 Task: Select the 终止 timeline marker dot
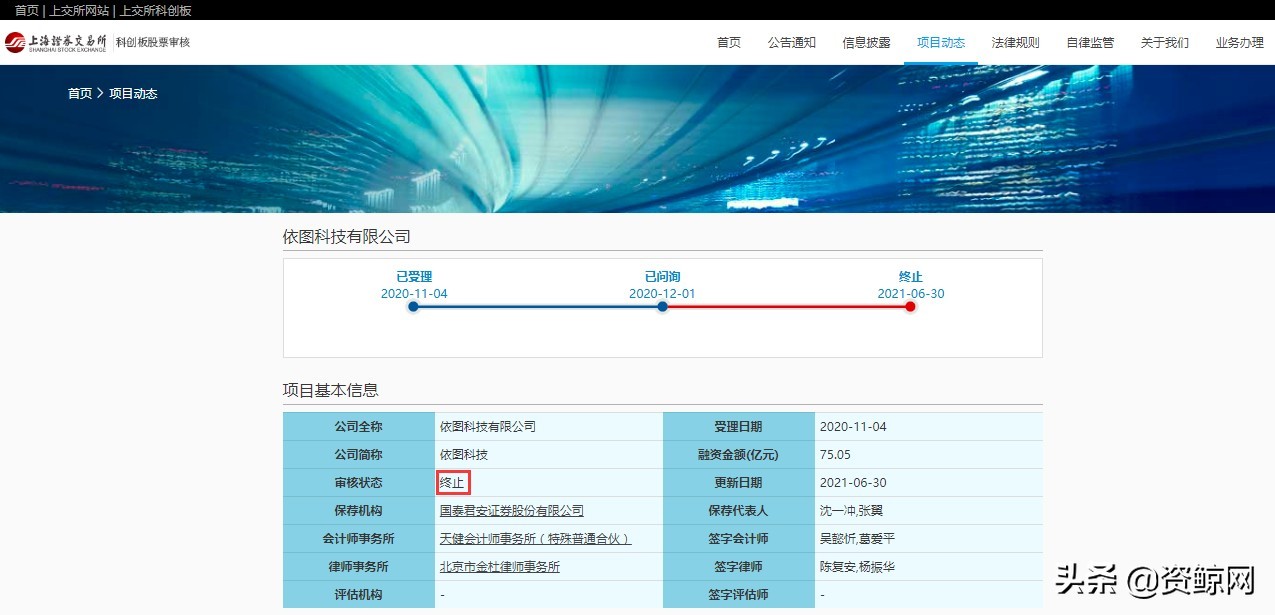909,307
